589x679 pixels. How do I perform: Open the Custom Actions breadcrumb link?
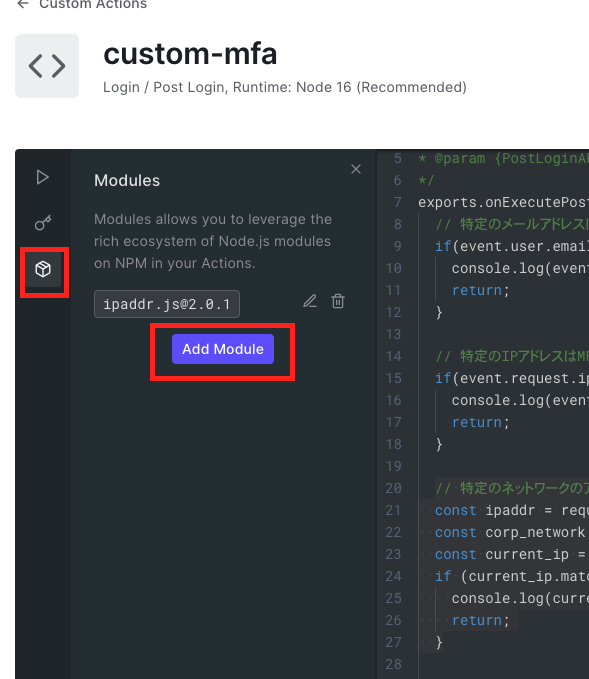click(93, 4)
